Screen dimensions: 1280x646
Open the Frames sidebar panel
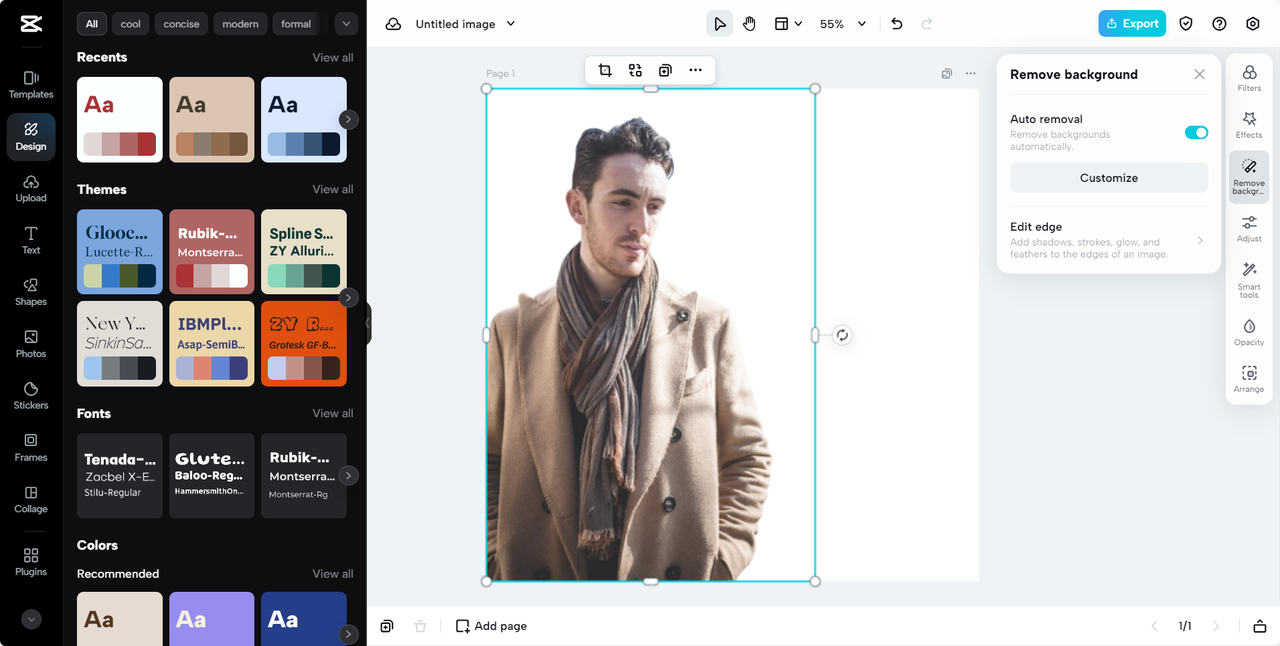tap(31, 448)
